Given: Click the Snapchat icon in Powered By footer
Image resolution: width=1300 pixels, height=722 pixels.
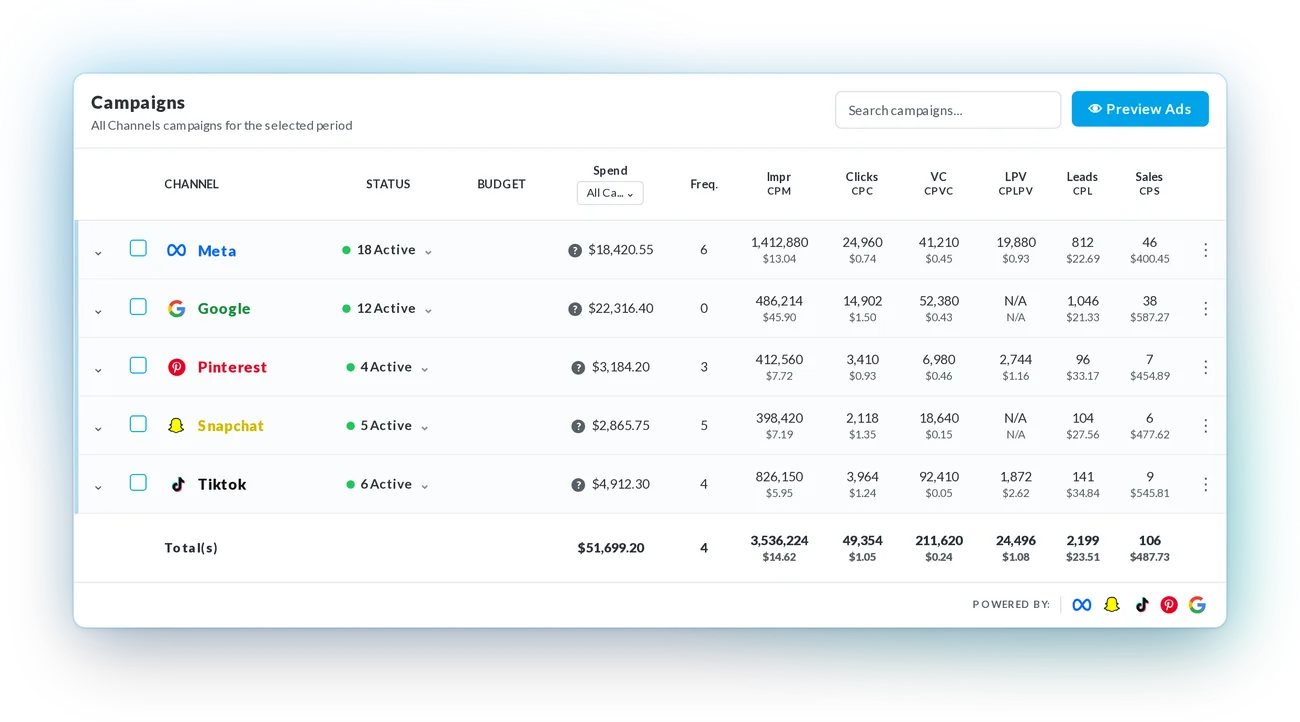Looking at the screenshot, I should [x=1112, y=605].
